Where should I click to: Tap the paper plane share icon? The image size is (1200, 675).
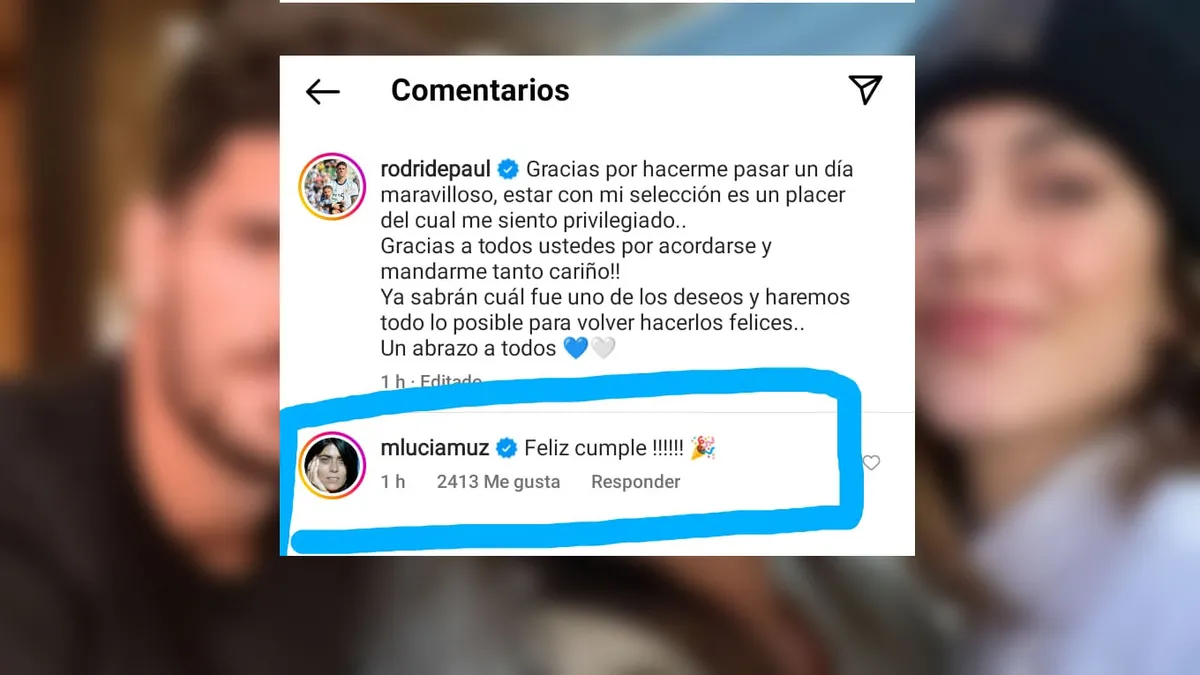(x=866, y=90)
